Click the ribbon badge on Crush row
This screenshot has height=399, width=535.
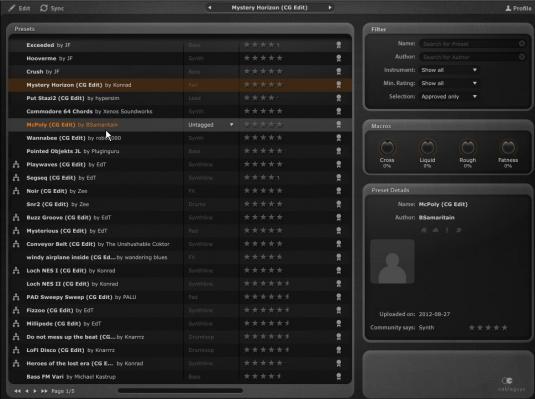tap(338, 71)
